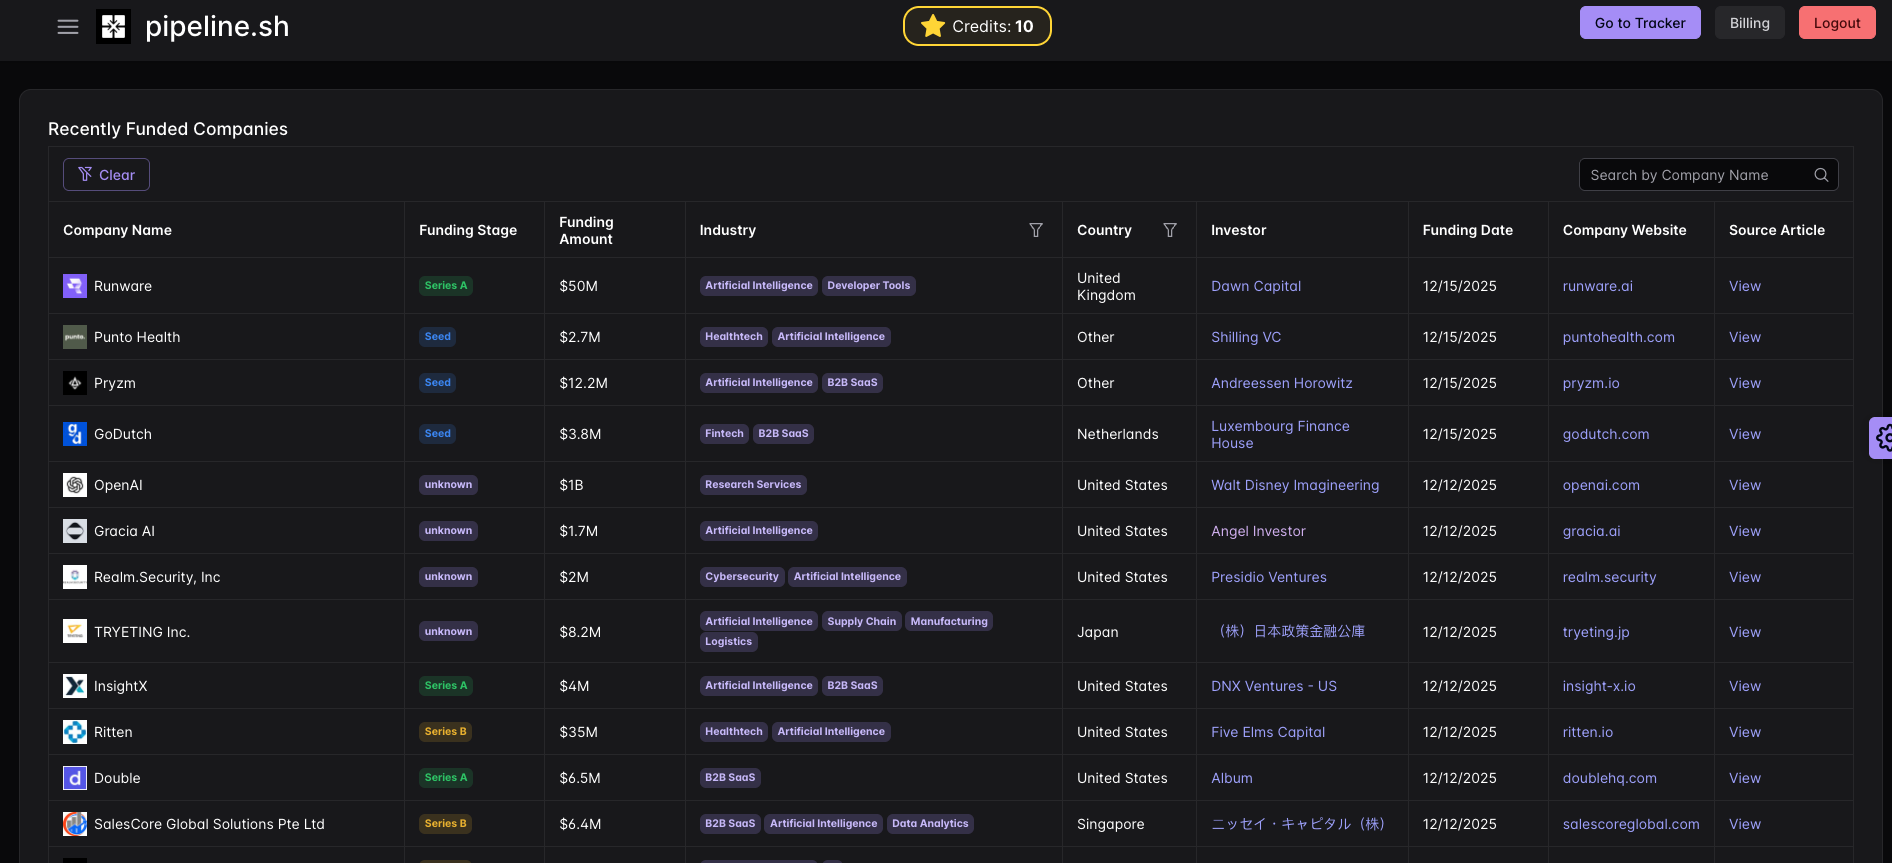Open the Country column filter
Screen dimensions: 1892x863
[x=1169, y=230]
